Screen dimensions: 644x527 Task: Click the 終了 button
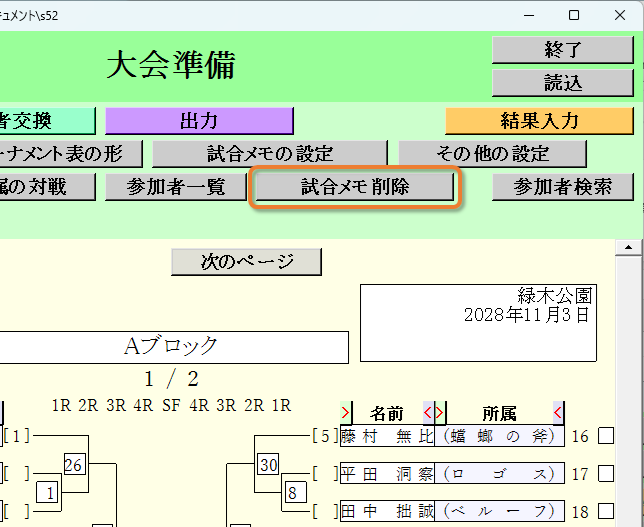coord(563,50)
